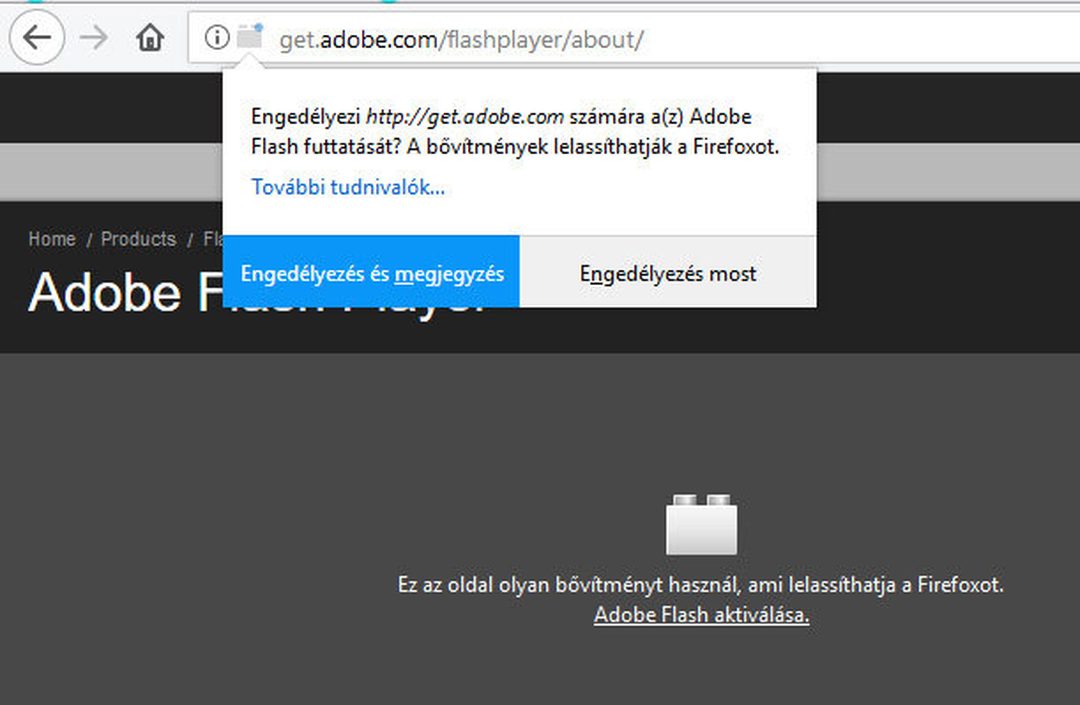Open the Home breadcrumb link
The image size is (1080, 705).
click(52, 239)
